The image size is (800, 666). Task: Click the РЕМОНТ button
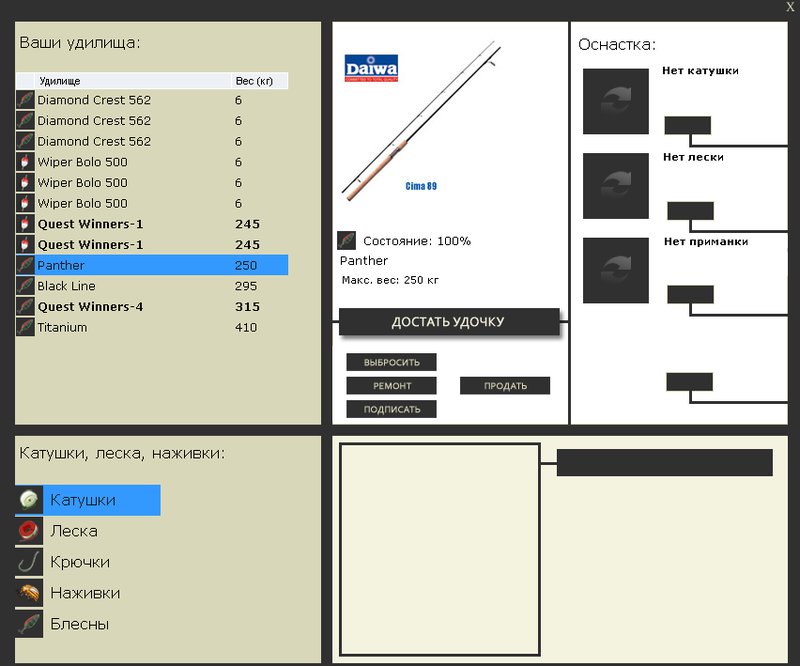coord(391,386)
